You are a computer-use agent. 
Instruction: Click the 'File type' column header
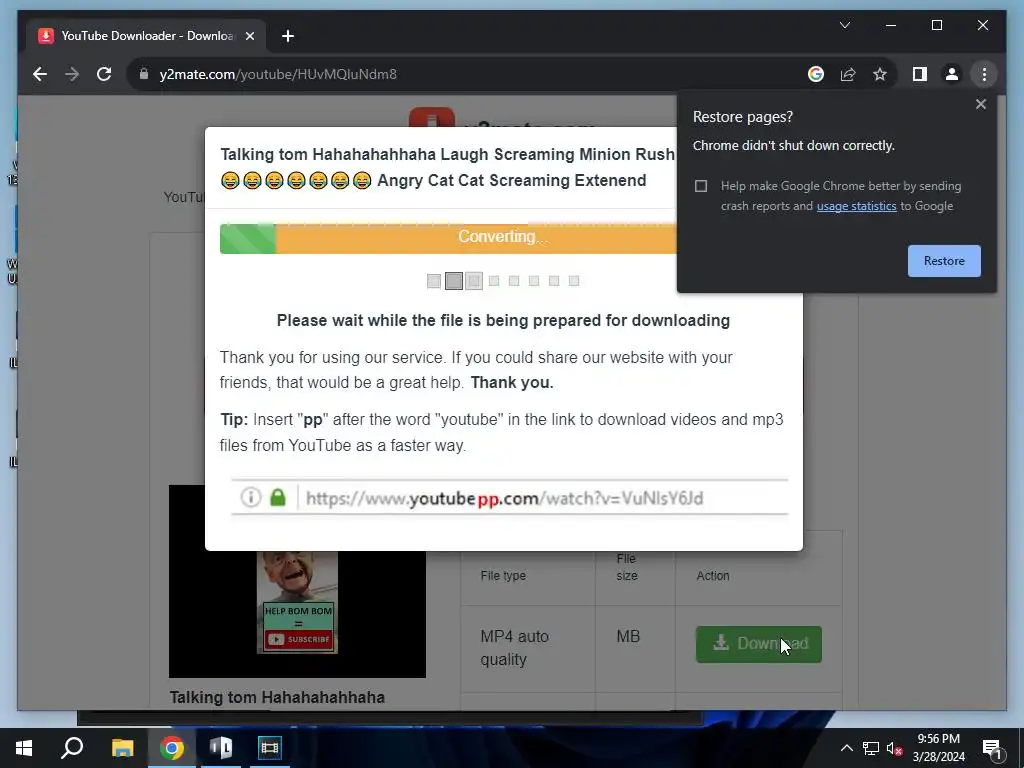[x=503, y=576]
